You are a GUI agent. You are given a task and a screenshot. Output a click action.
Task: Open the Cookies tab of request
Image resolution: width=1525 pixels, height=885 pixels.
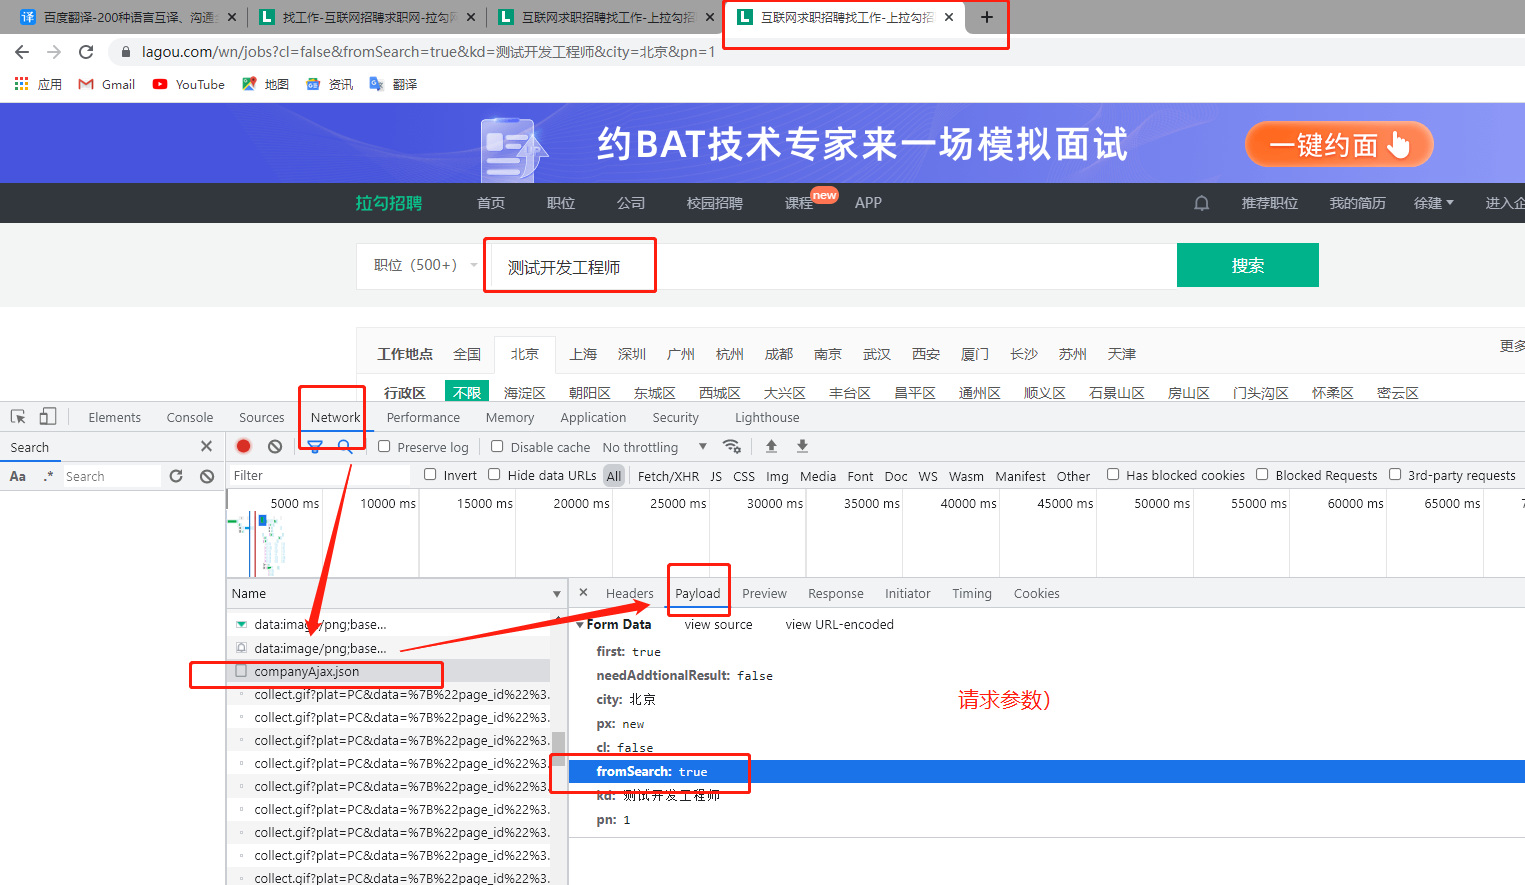click(1037, 594)
